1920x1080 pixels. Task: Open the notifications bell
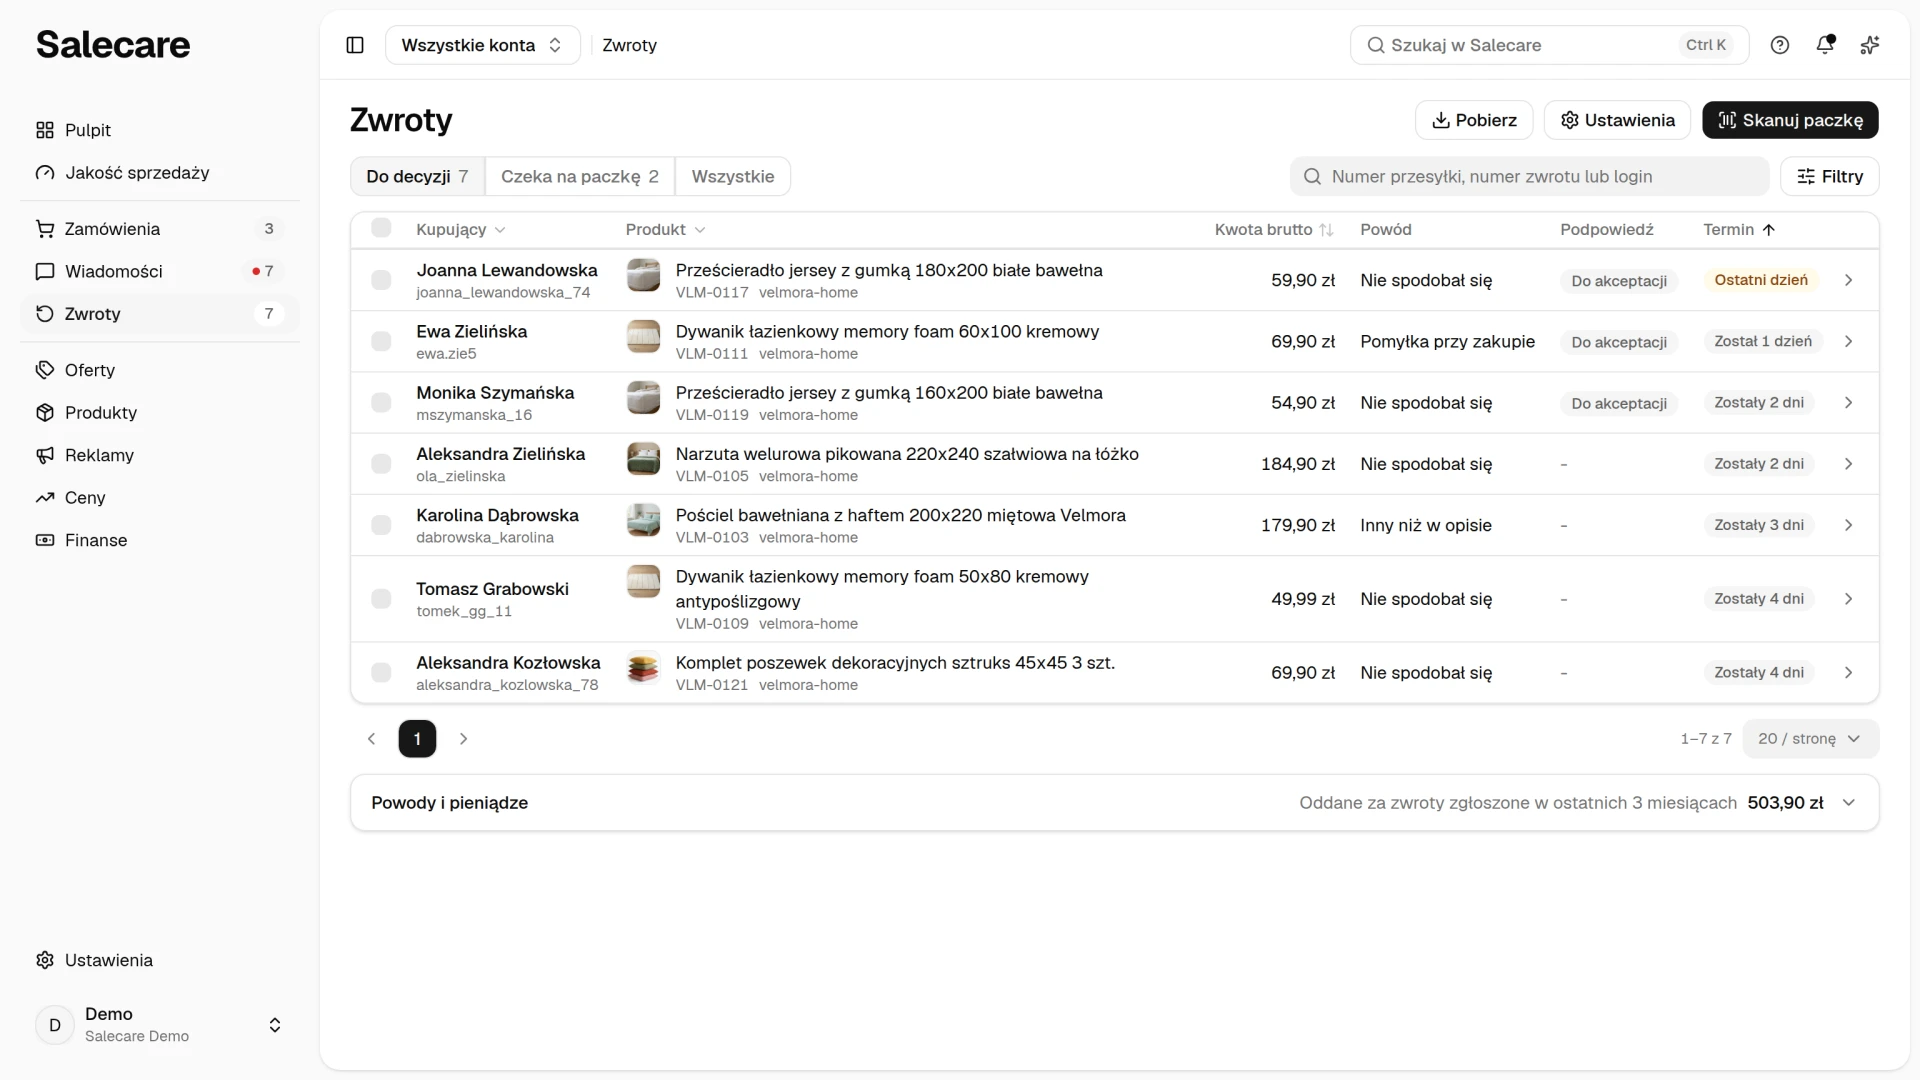point(1825,45)
